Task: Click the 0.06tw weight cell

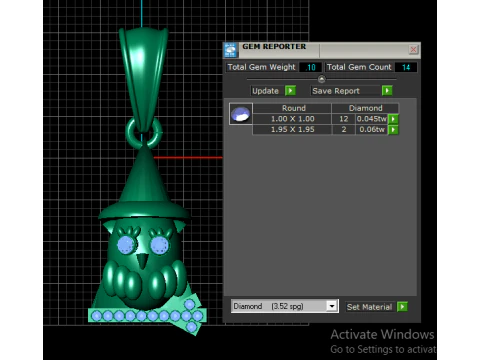Action: 372,130
